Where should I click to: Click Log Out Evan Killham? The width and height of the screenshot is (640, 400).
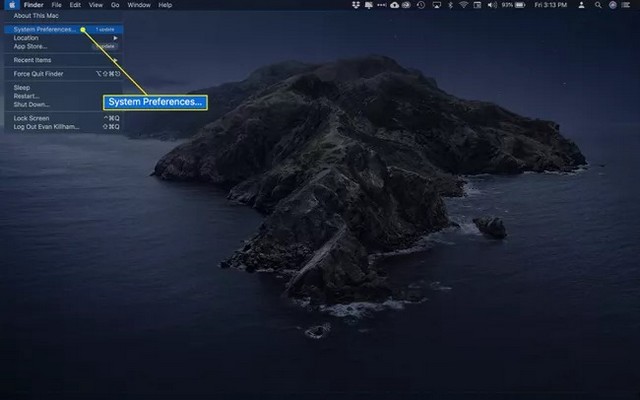(x=47, y=126)
